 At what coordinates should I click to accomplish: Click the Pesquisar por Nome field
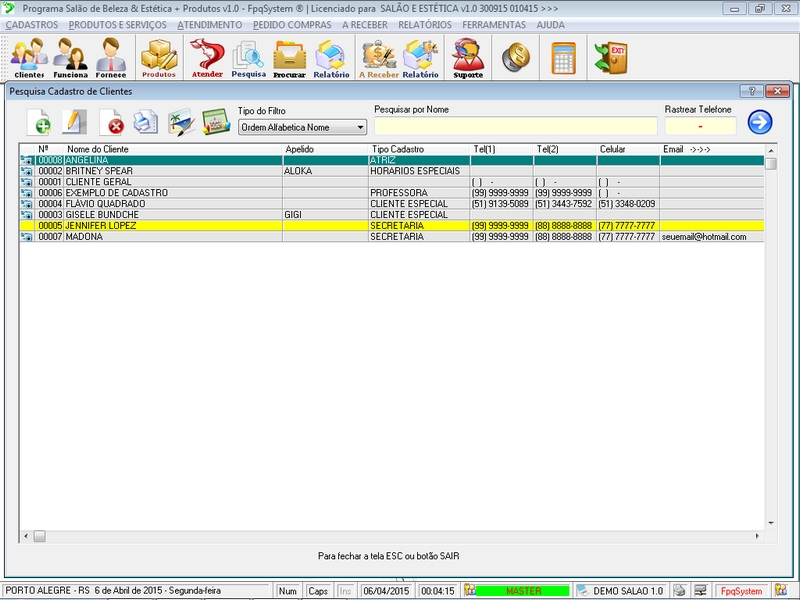515,126
